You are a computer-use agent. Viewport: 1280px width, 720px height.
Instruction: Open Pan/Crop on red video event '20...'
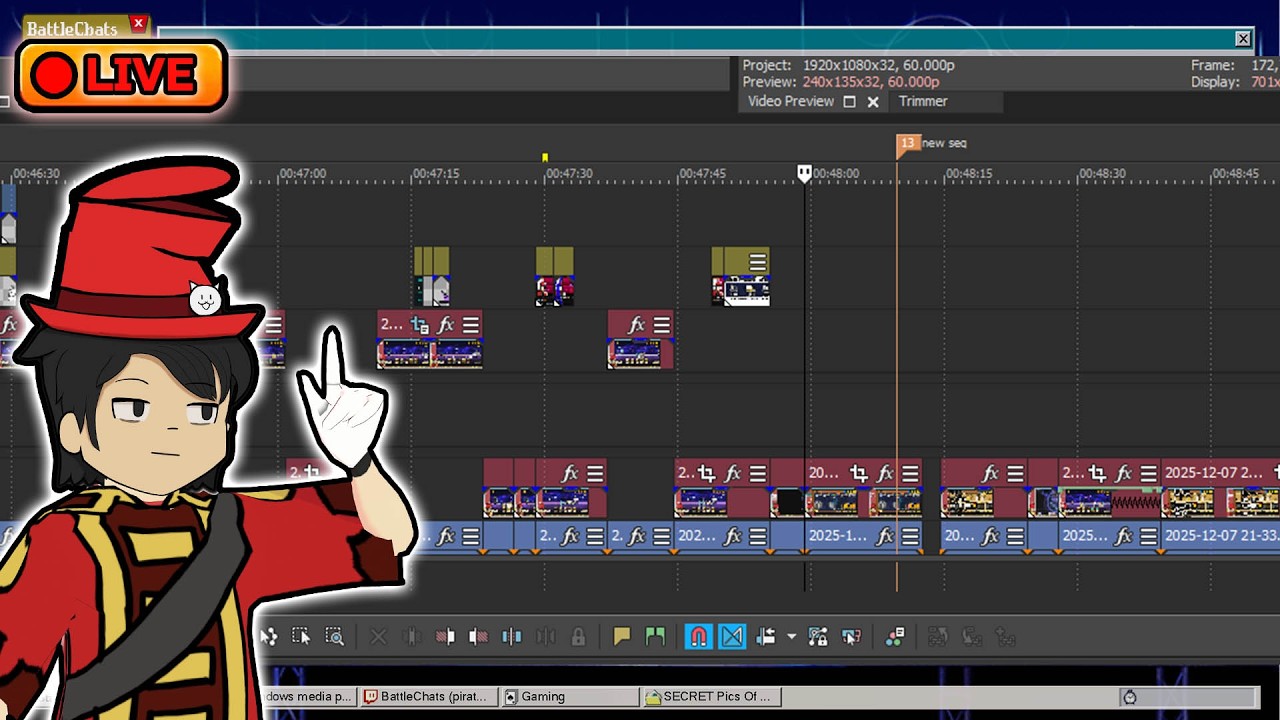point(859,473)
